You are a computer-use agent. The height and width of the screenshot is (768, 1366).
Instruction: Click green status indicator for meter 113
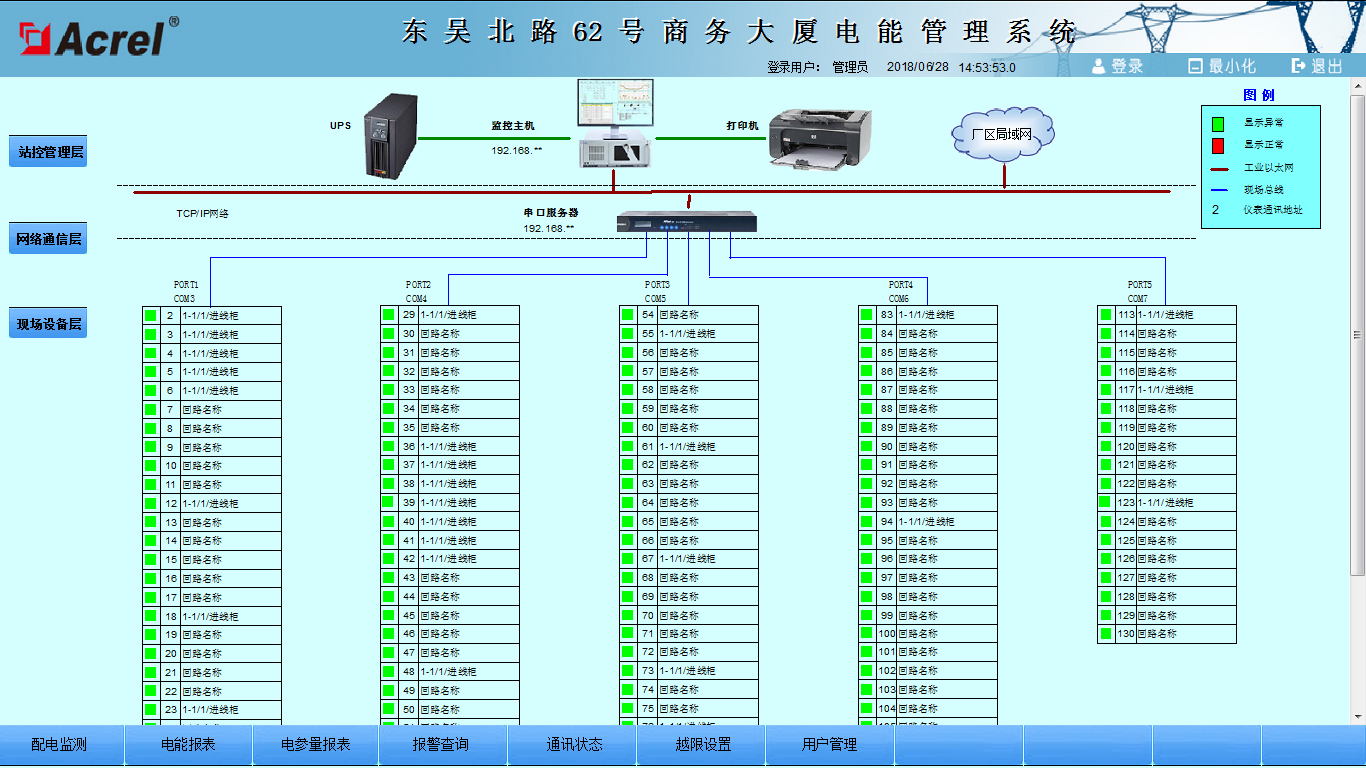tap(1106, 315)
